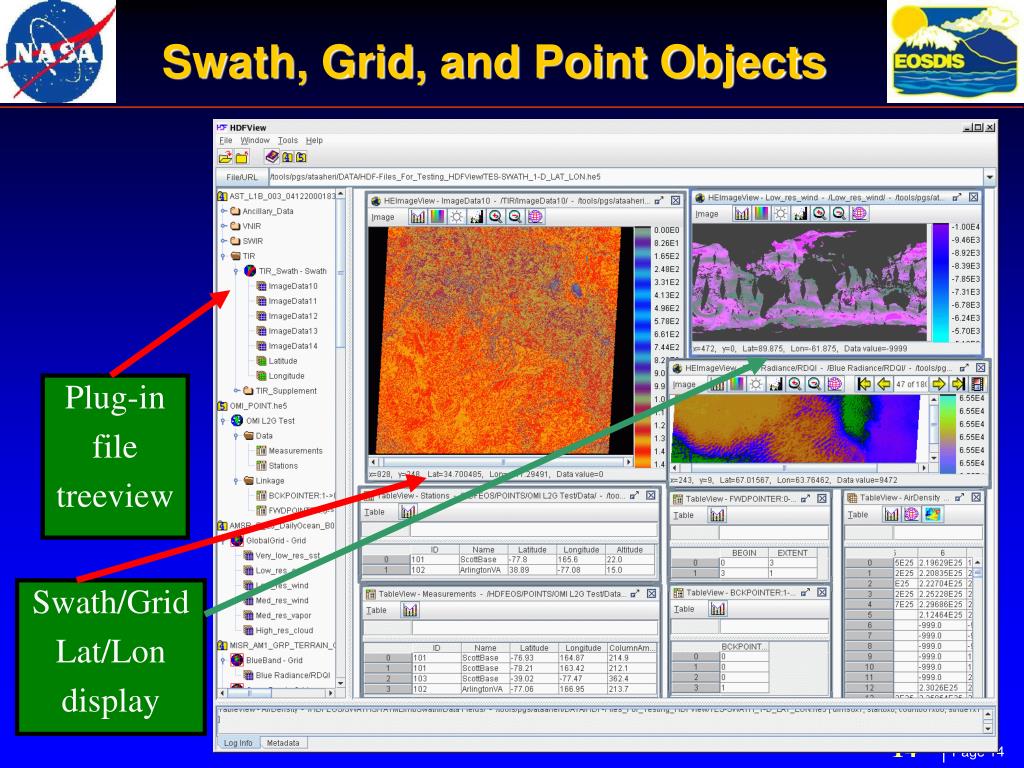Go to next frame in Blue Radiance view
The height and width of the screenshot is (768, 1024).
939,384
